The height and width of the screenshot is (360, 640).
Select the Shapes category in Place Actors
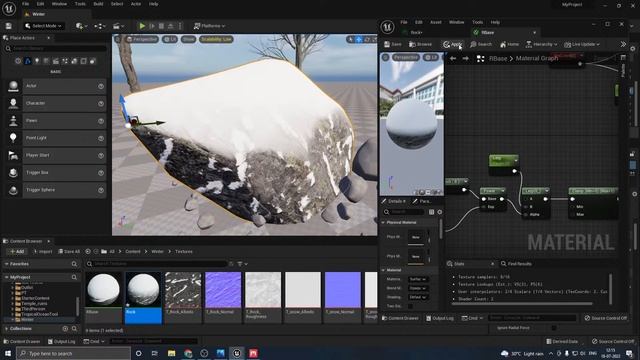pyautogui.click(x=46, y=61)
